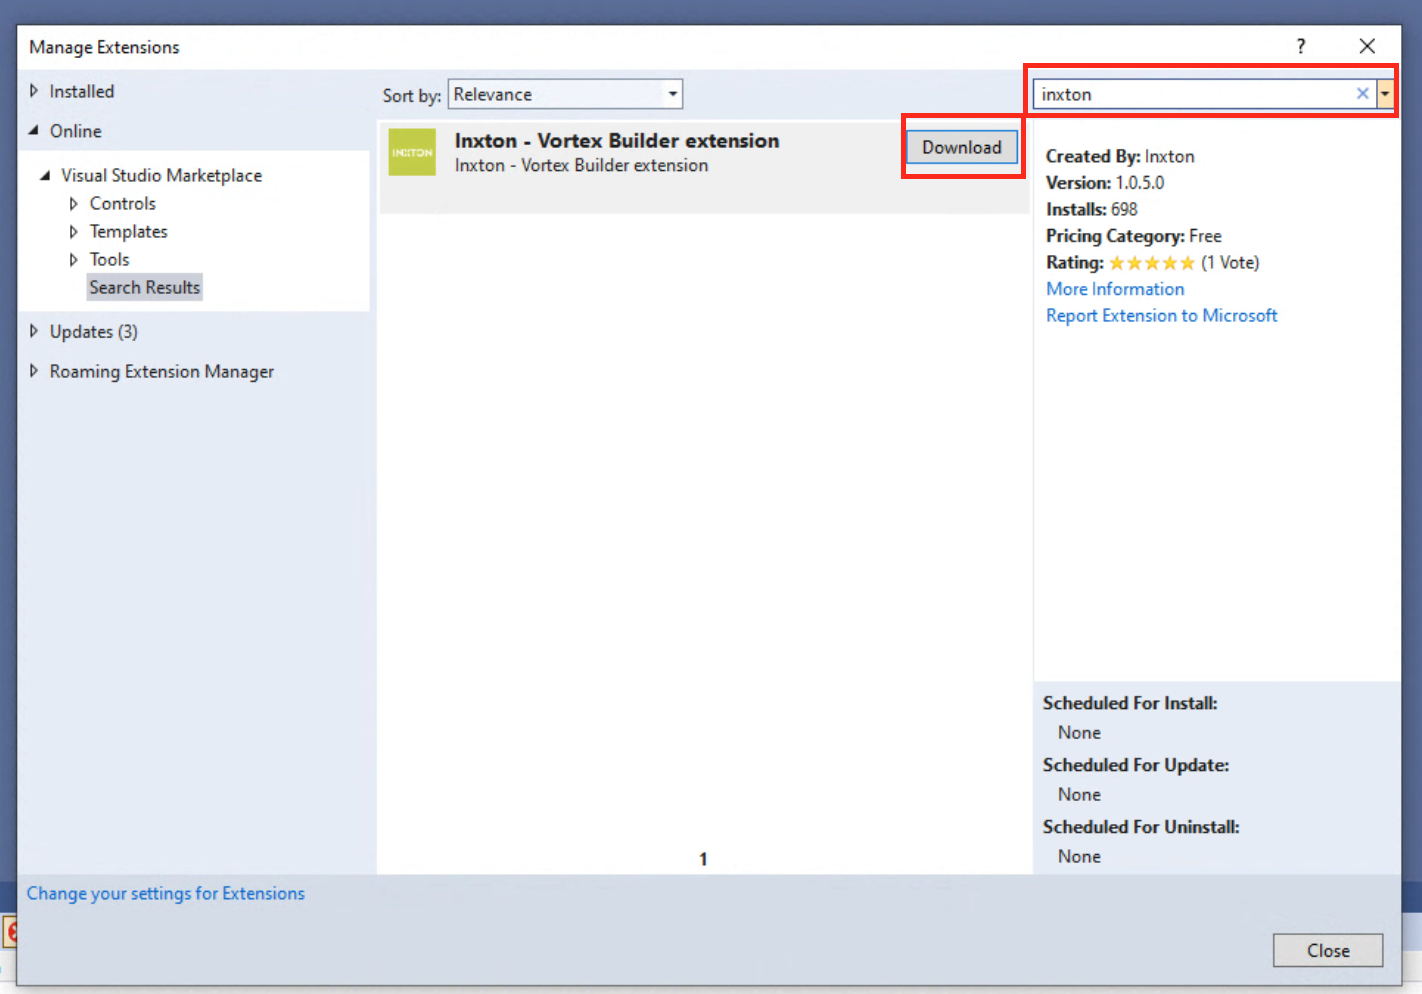This screenshot has width=1422, height=994.
Task: Select the Online tree item label
Action: 76,131
